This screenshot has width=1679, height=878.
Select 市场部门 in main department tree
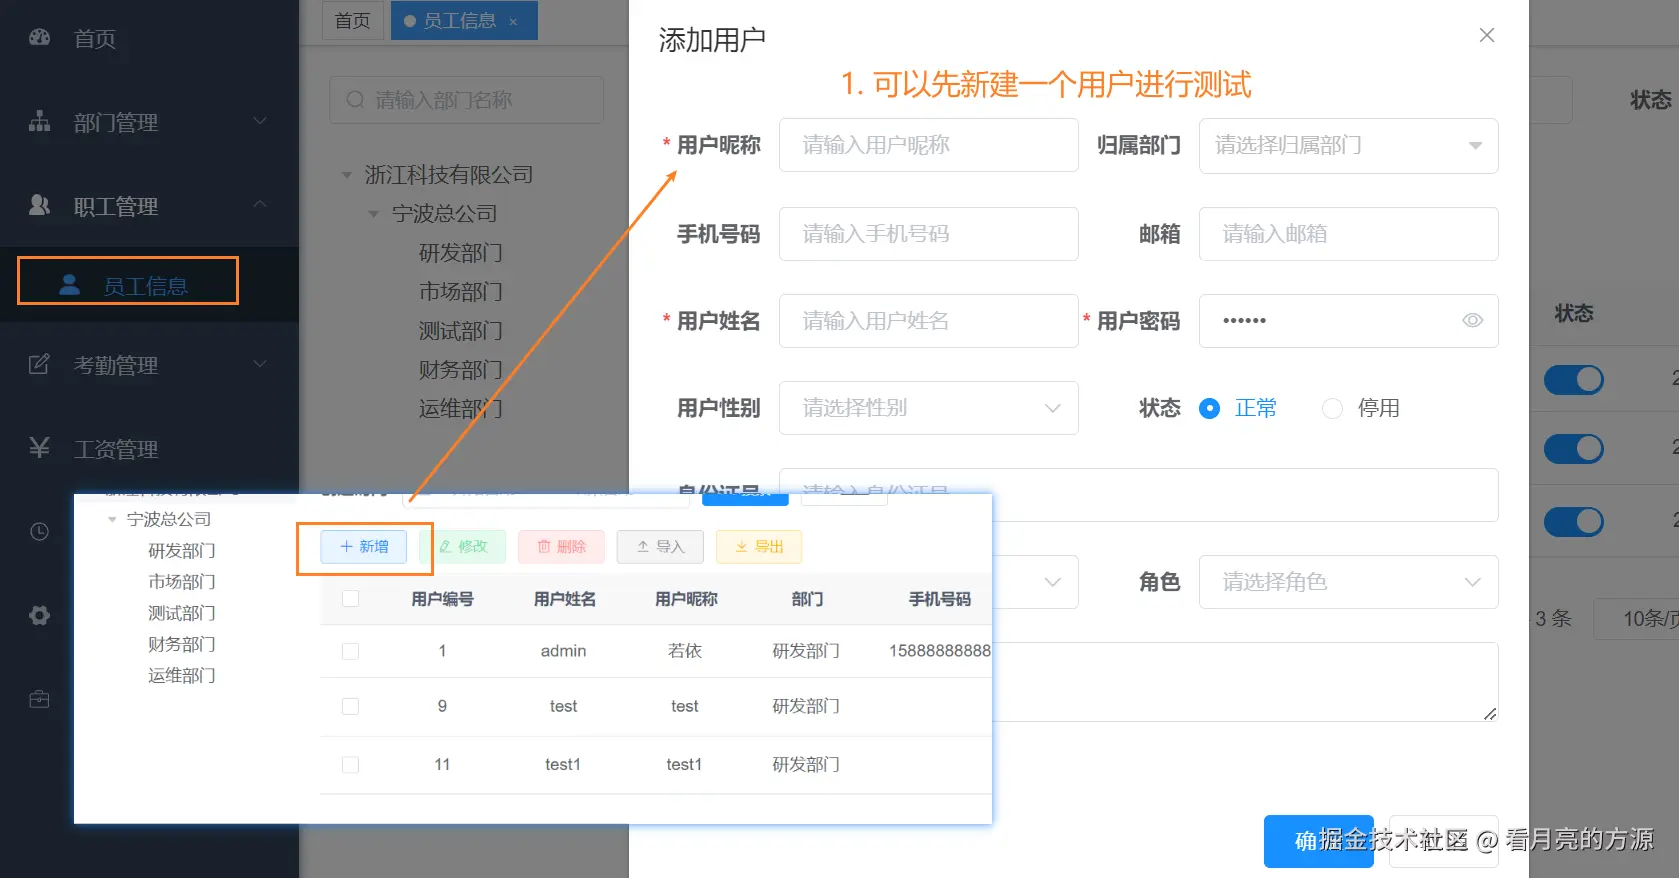pos(460,292)
